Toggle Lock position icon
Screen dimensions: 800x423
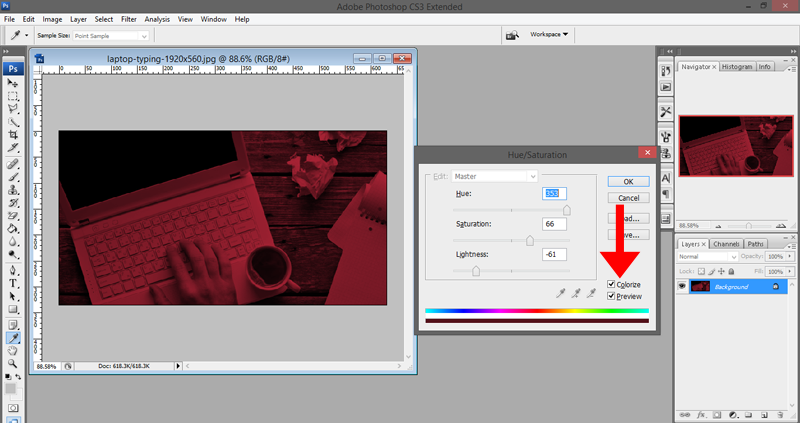[721, 271]
